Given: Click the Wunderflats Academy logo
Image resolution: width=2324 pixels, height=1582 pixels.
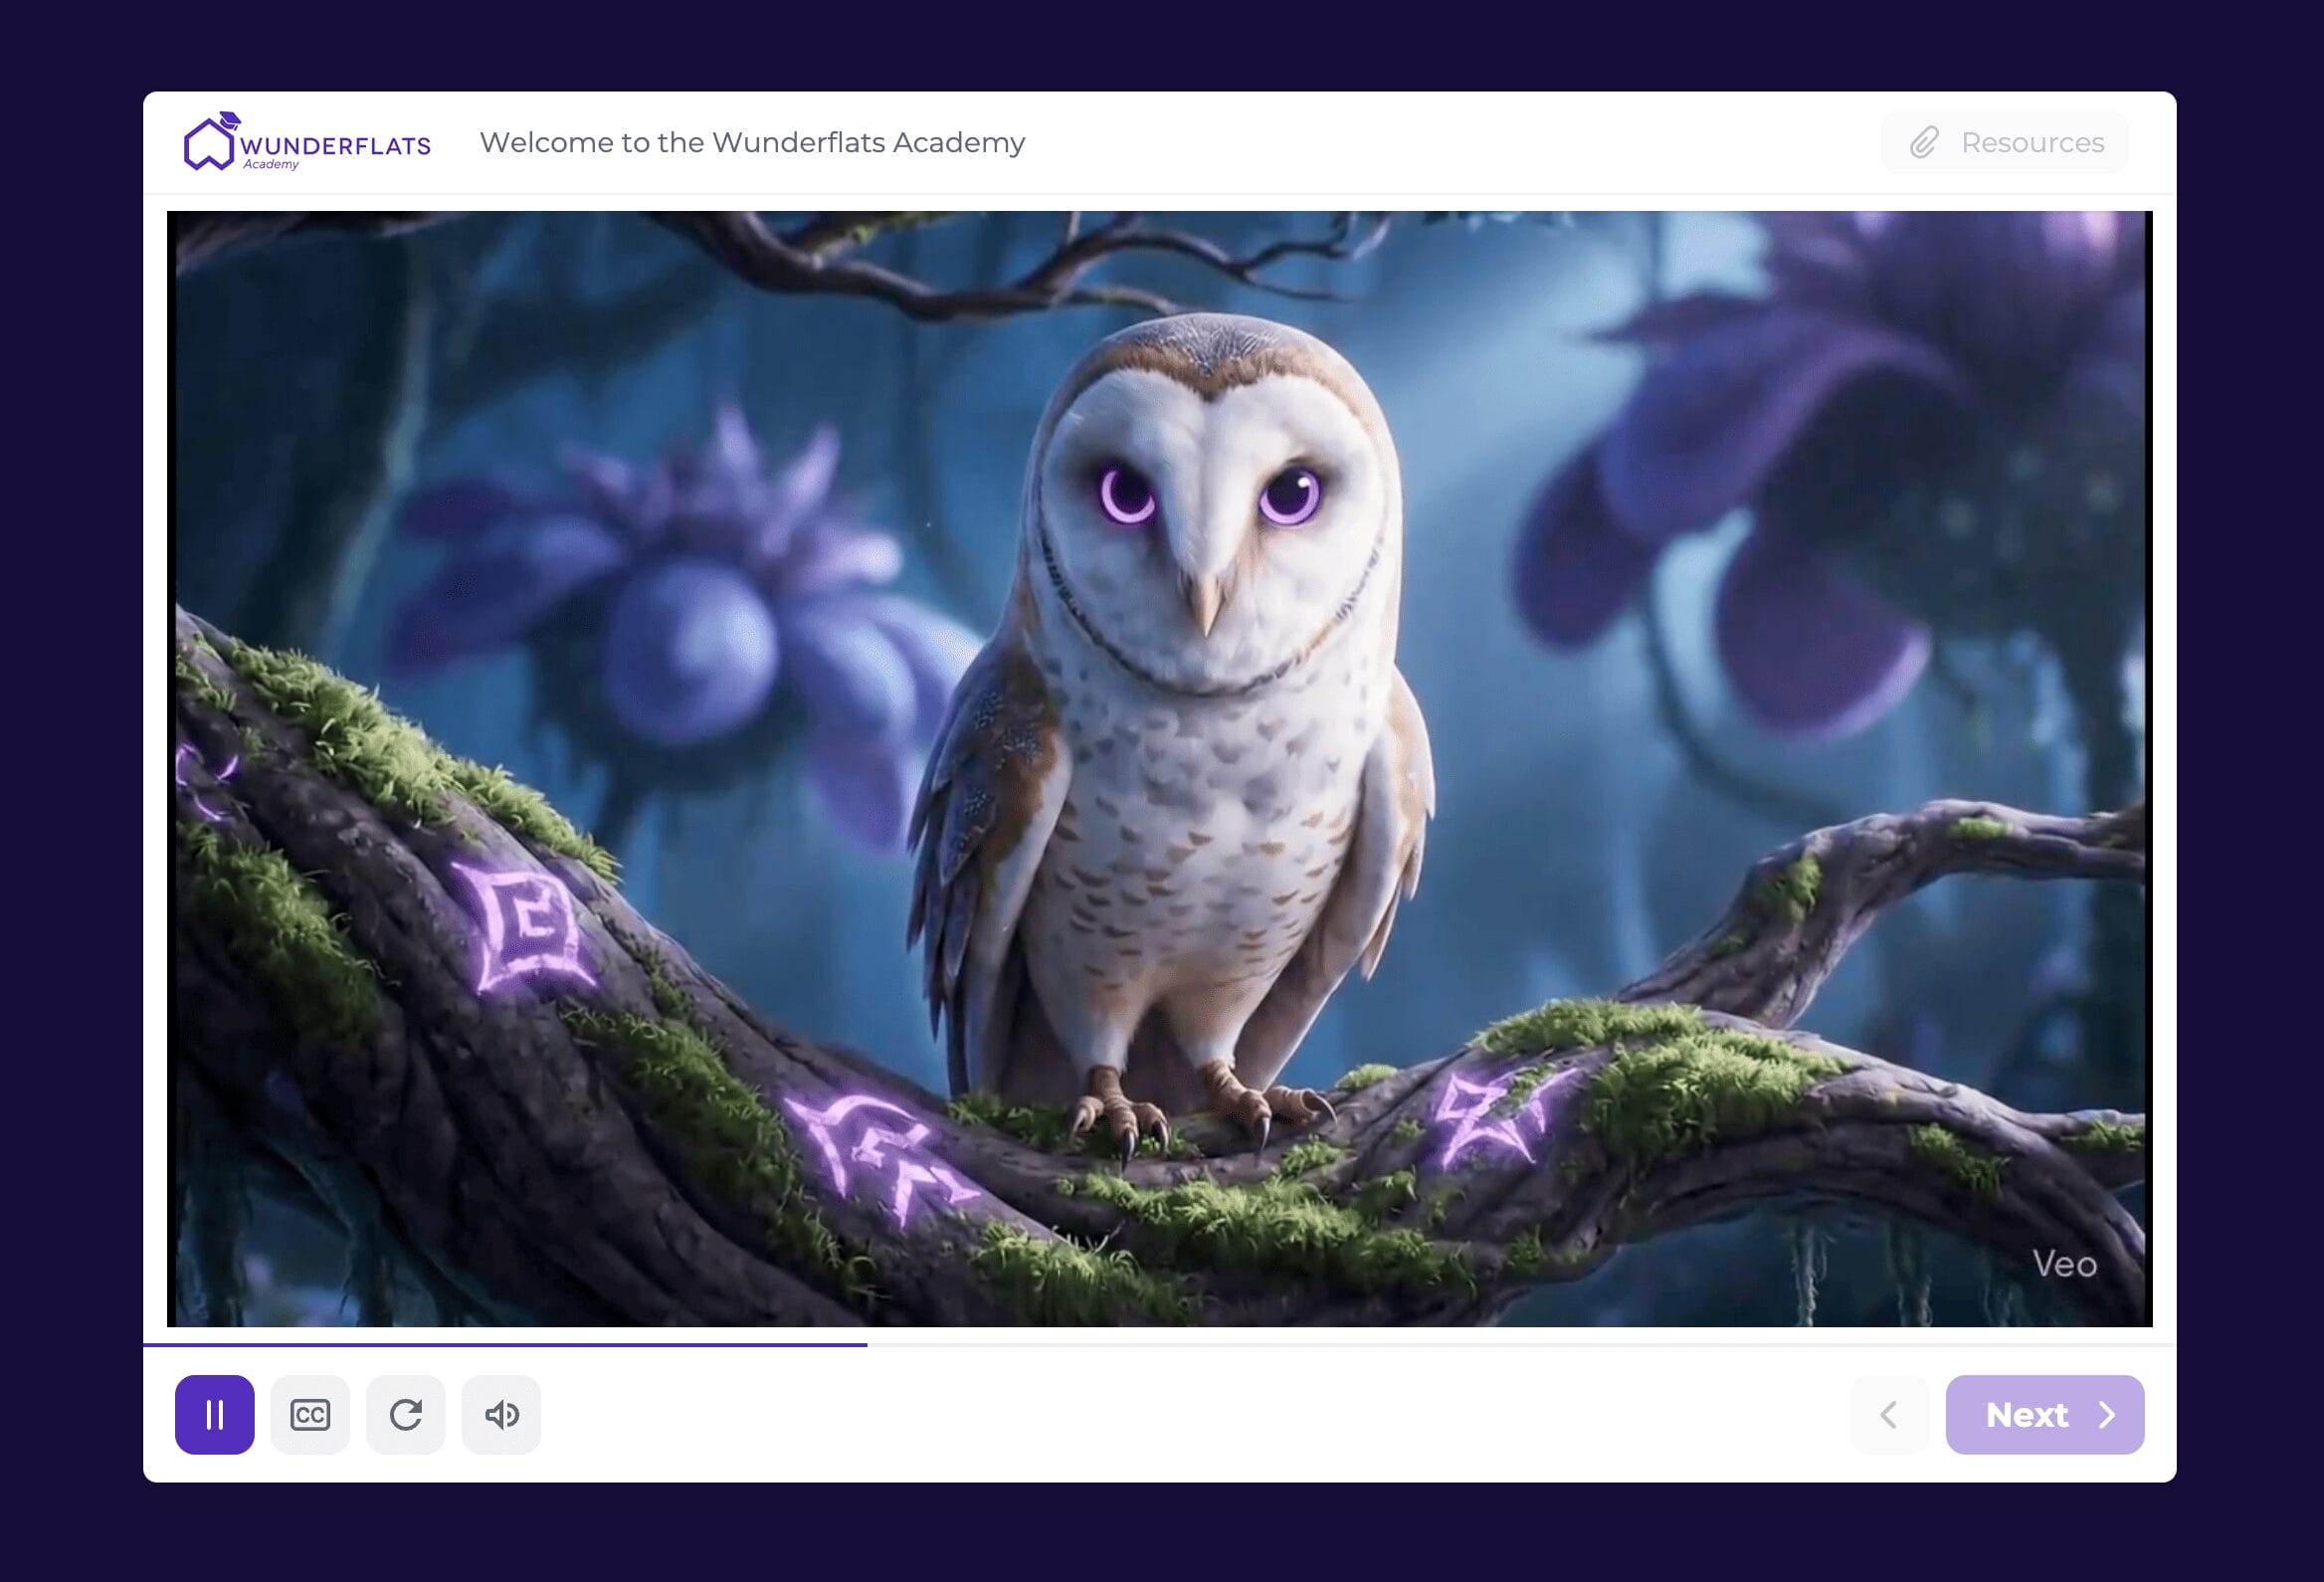Looking at the screenshot, I should click(307, 142).
